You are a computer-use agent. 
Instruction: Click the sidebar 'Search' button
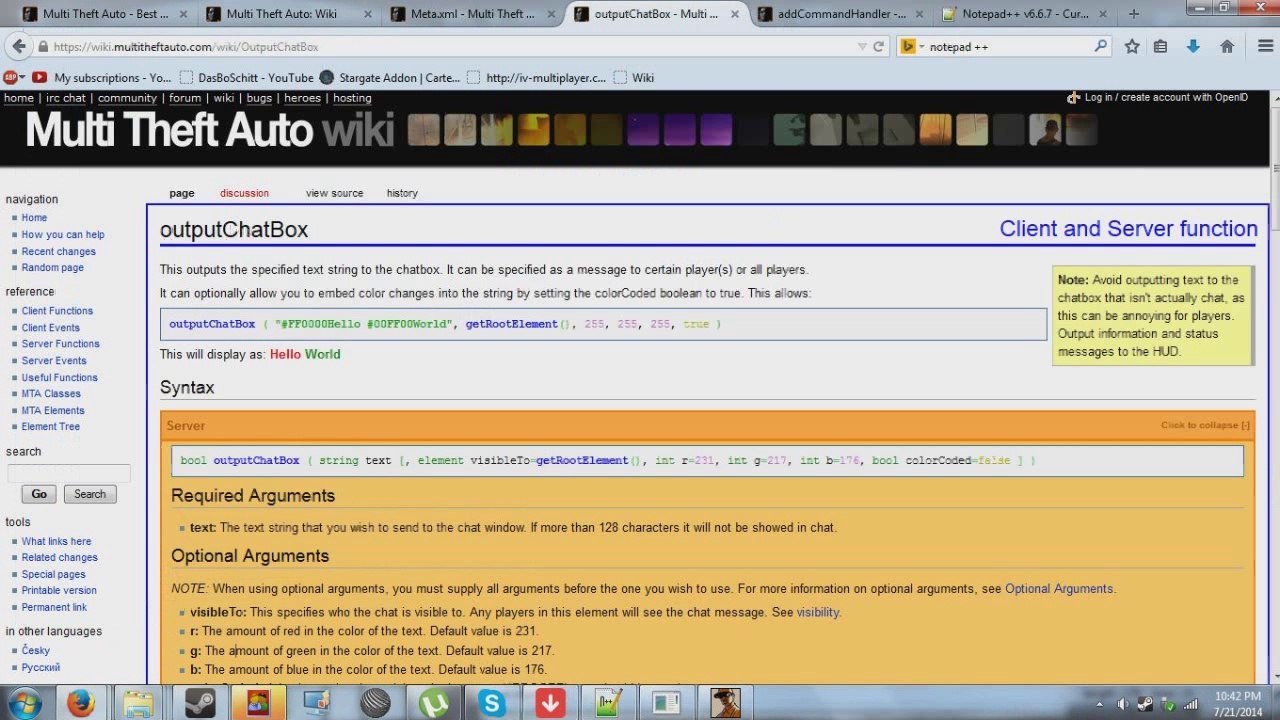tap(90, 494)
